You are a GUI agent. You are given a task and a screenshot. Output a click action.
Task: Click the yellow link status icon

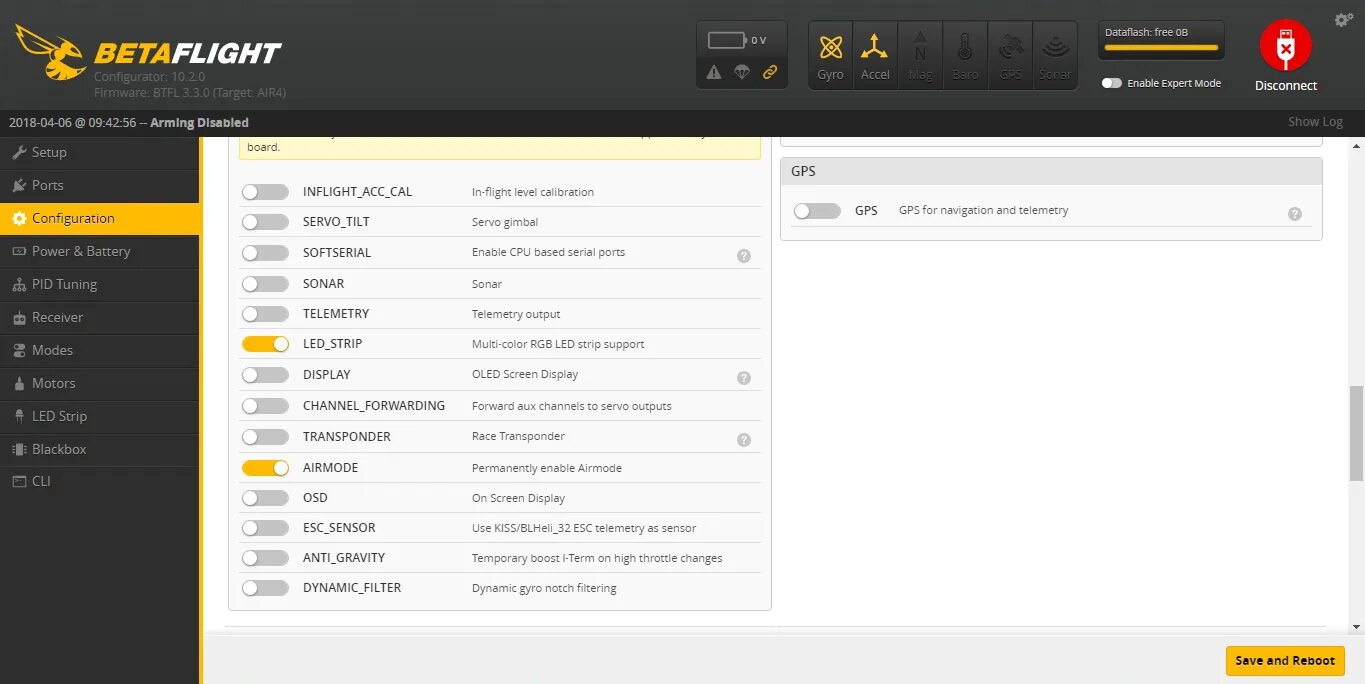pyautogui.click(x=770, y=72)
